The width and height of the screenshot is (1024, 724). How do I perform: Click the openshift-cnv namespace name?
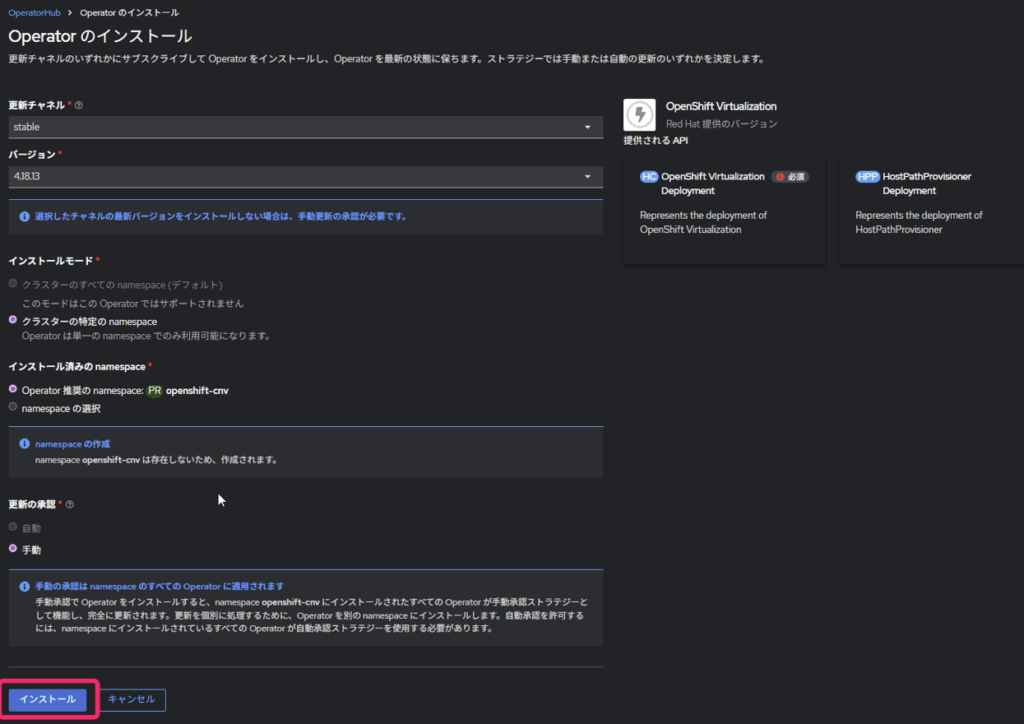197,390
